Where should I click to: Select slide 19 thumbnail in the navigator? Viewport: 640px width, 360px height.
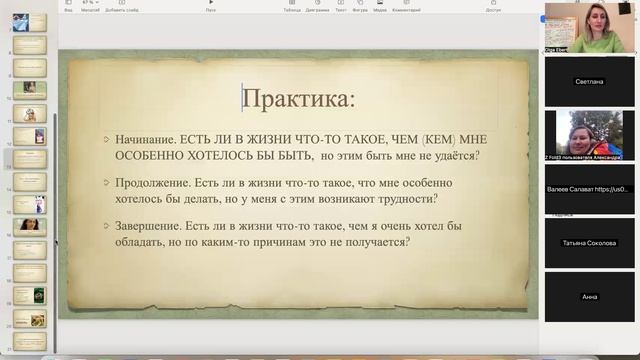(x=29, y=296)
